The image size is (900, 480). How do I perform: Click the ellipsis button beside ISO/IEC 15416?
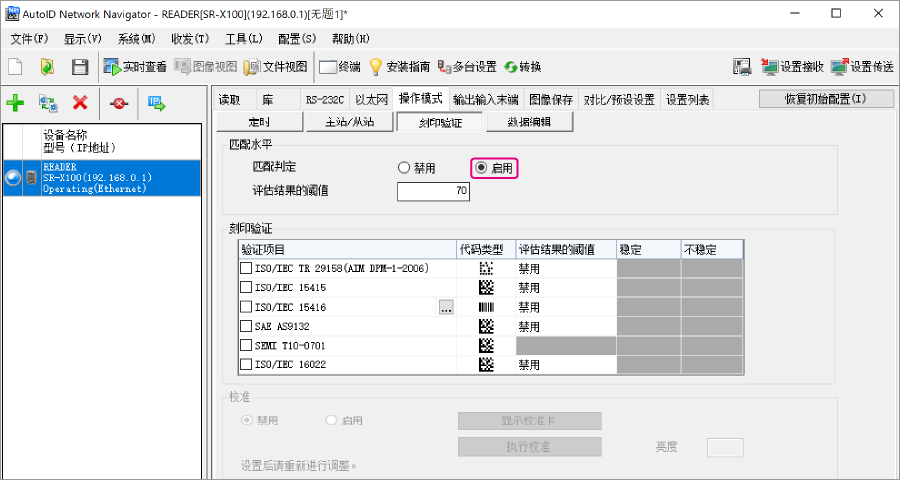point(446,308)
